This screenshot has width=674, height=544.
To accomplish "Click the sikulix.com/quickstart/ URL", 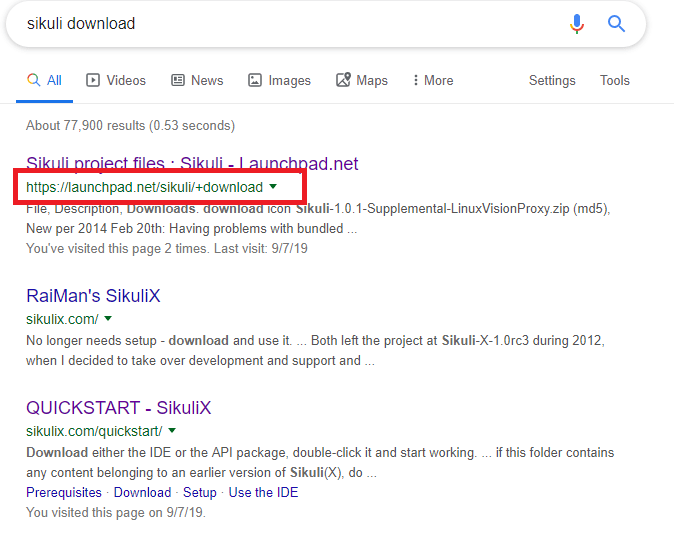I will 94,431.
